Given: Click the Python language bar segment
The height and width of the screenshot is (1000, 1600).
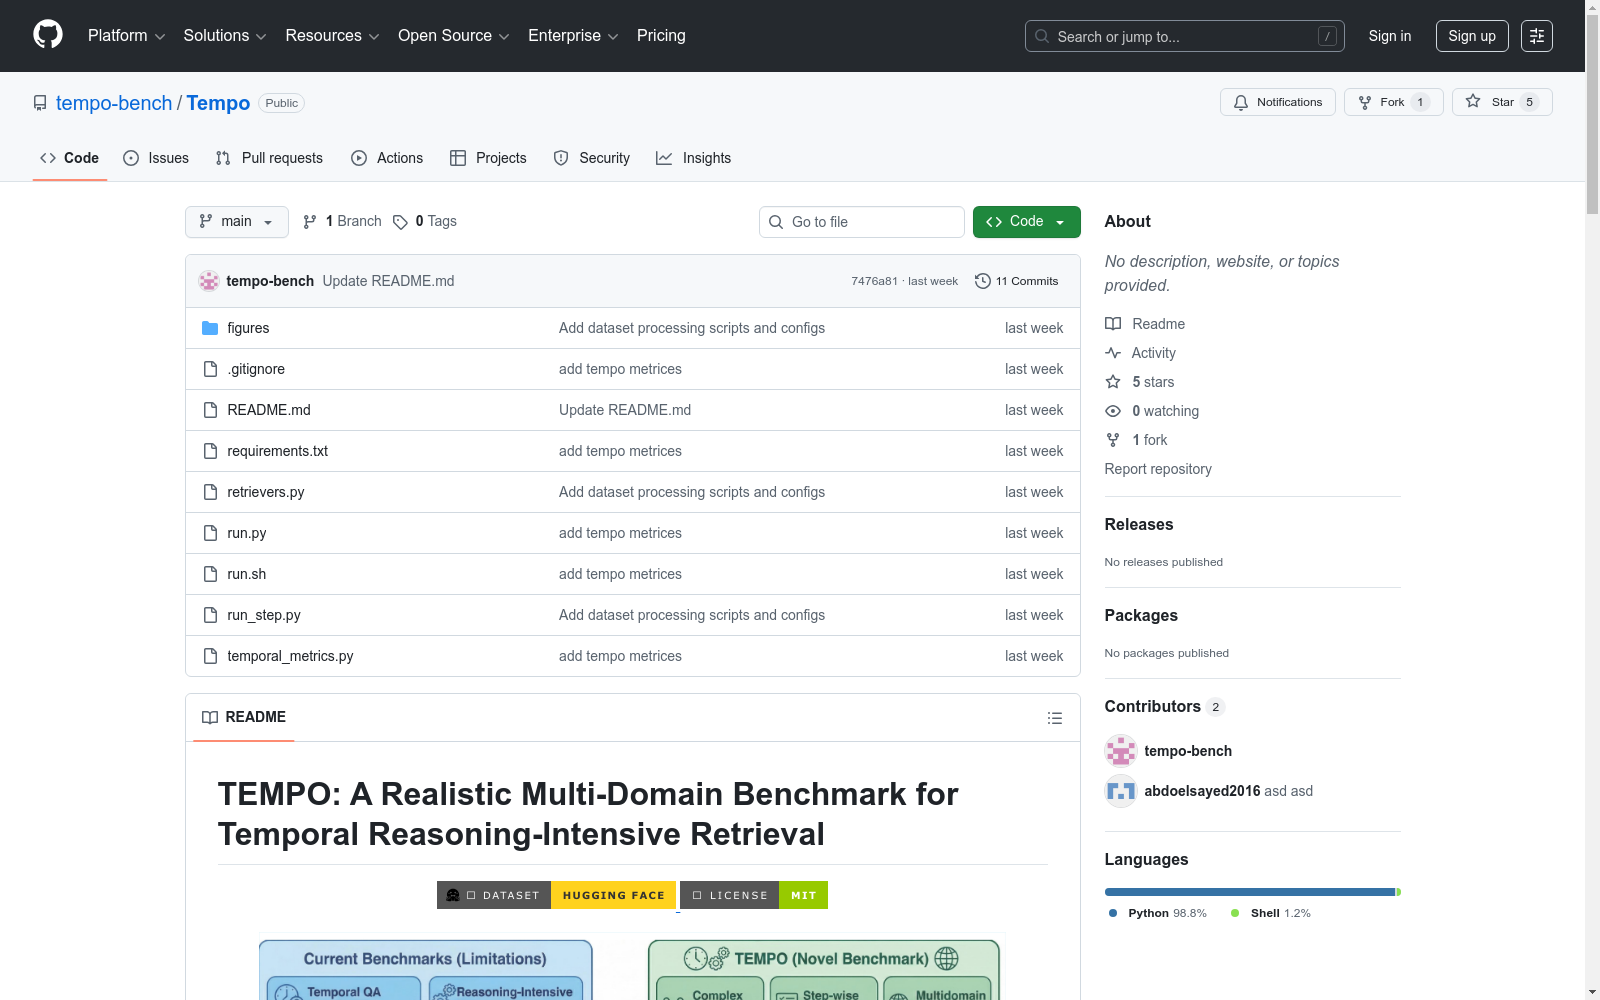Looking at the screenshot, I should [1250, 892].
